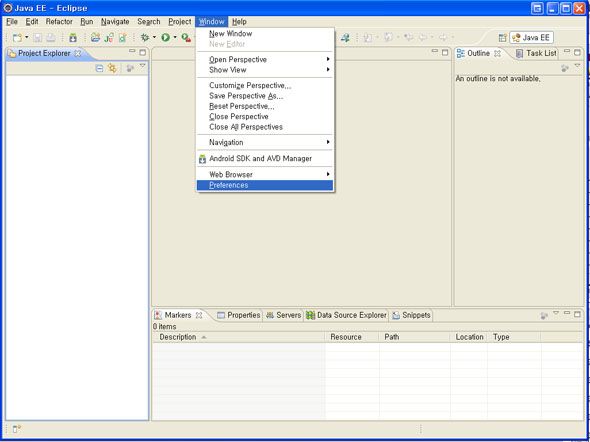Screen dimensions: 590x442
Task: Open the Project Explorer view menu triangle
Action: (x=142, y=66)
